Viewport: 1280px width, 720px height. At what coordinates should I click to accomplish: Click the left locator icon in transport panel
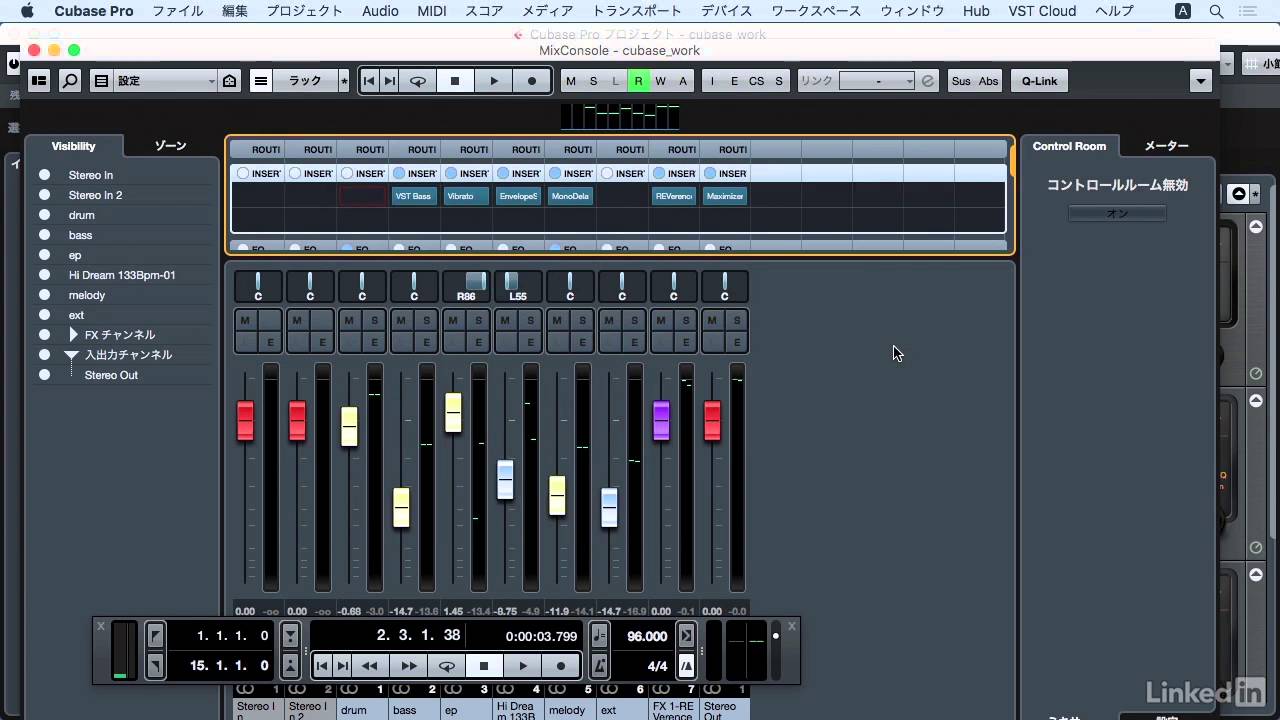[x=155, y=635]
